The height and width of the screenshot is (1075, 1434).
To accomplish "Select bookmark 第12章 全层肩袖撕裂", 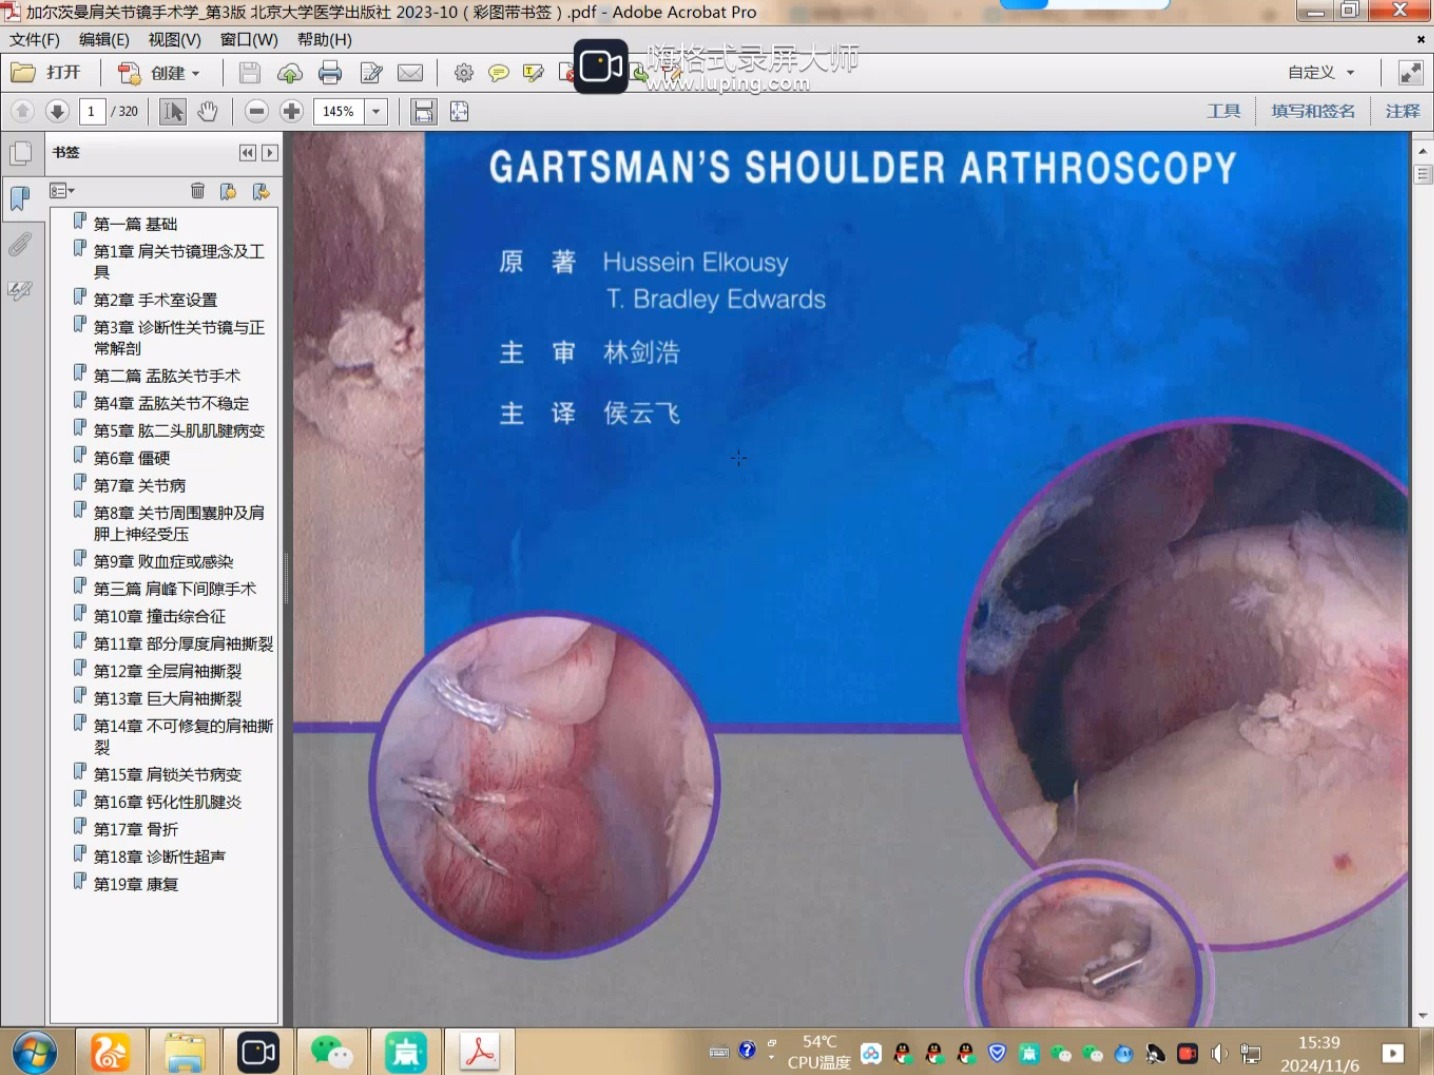I will [168, 672].
